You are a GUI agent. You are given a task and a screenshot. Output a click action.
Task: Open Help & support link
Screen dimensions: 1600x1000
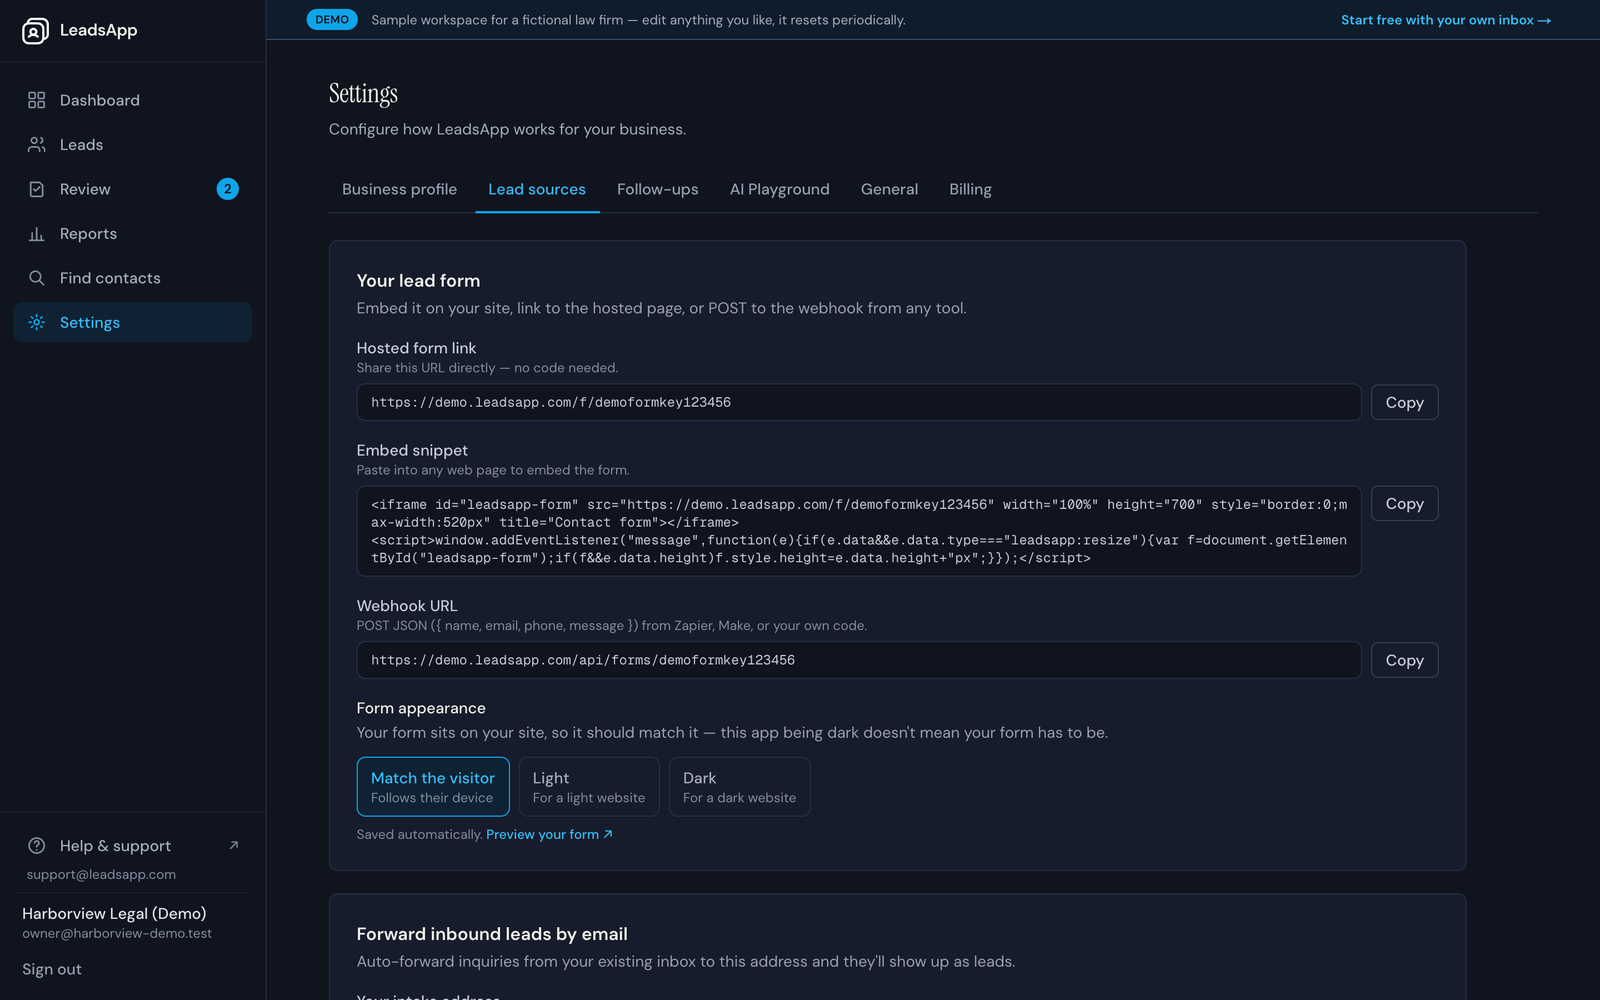pyautogui.click(x=133, y=846)
